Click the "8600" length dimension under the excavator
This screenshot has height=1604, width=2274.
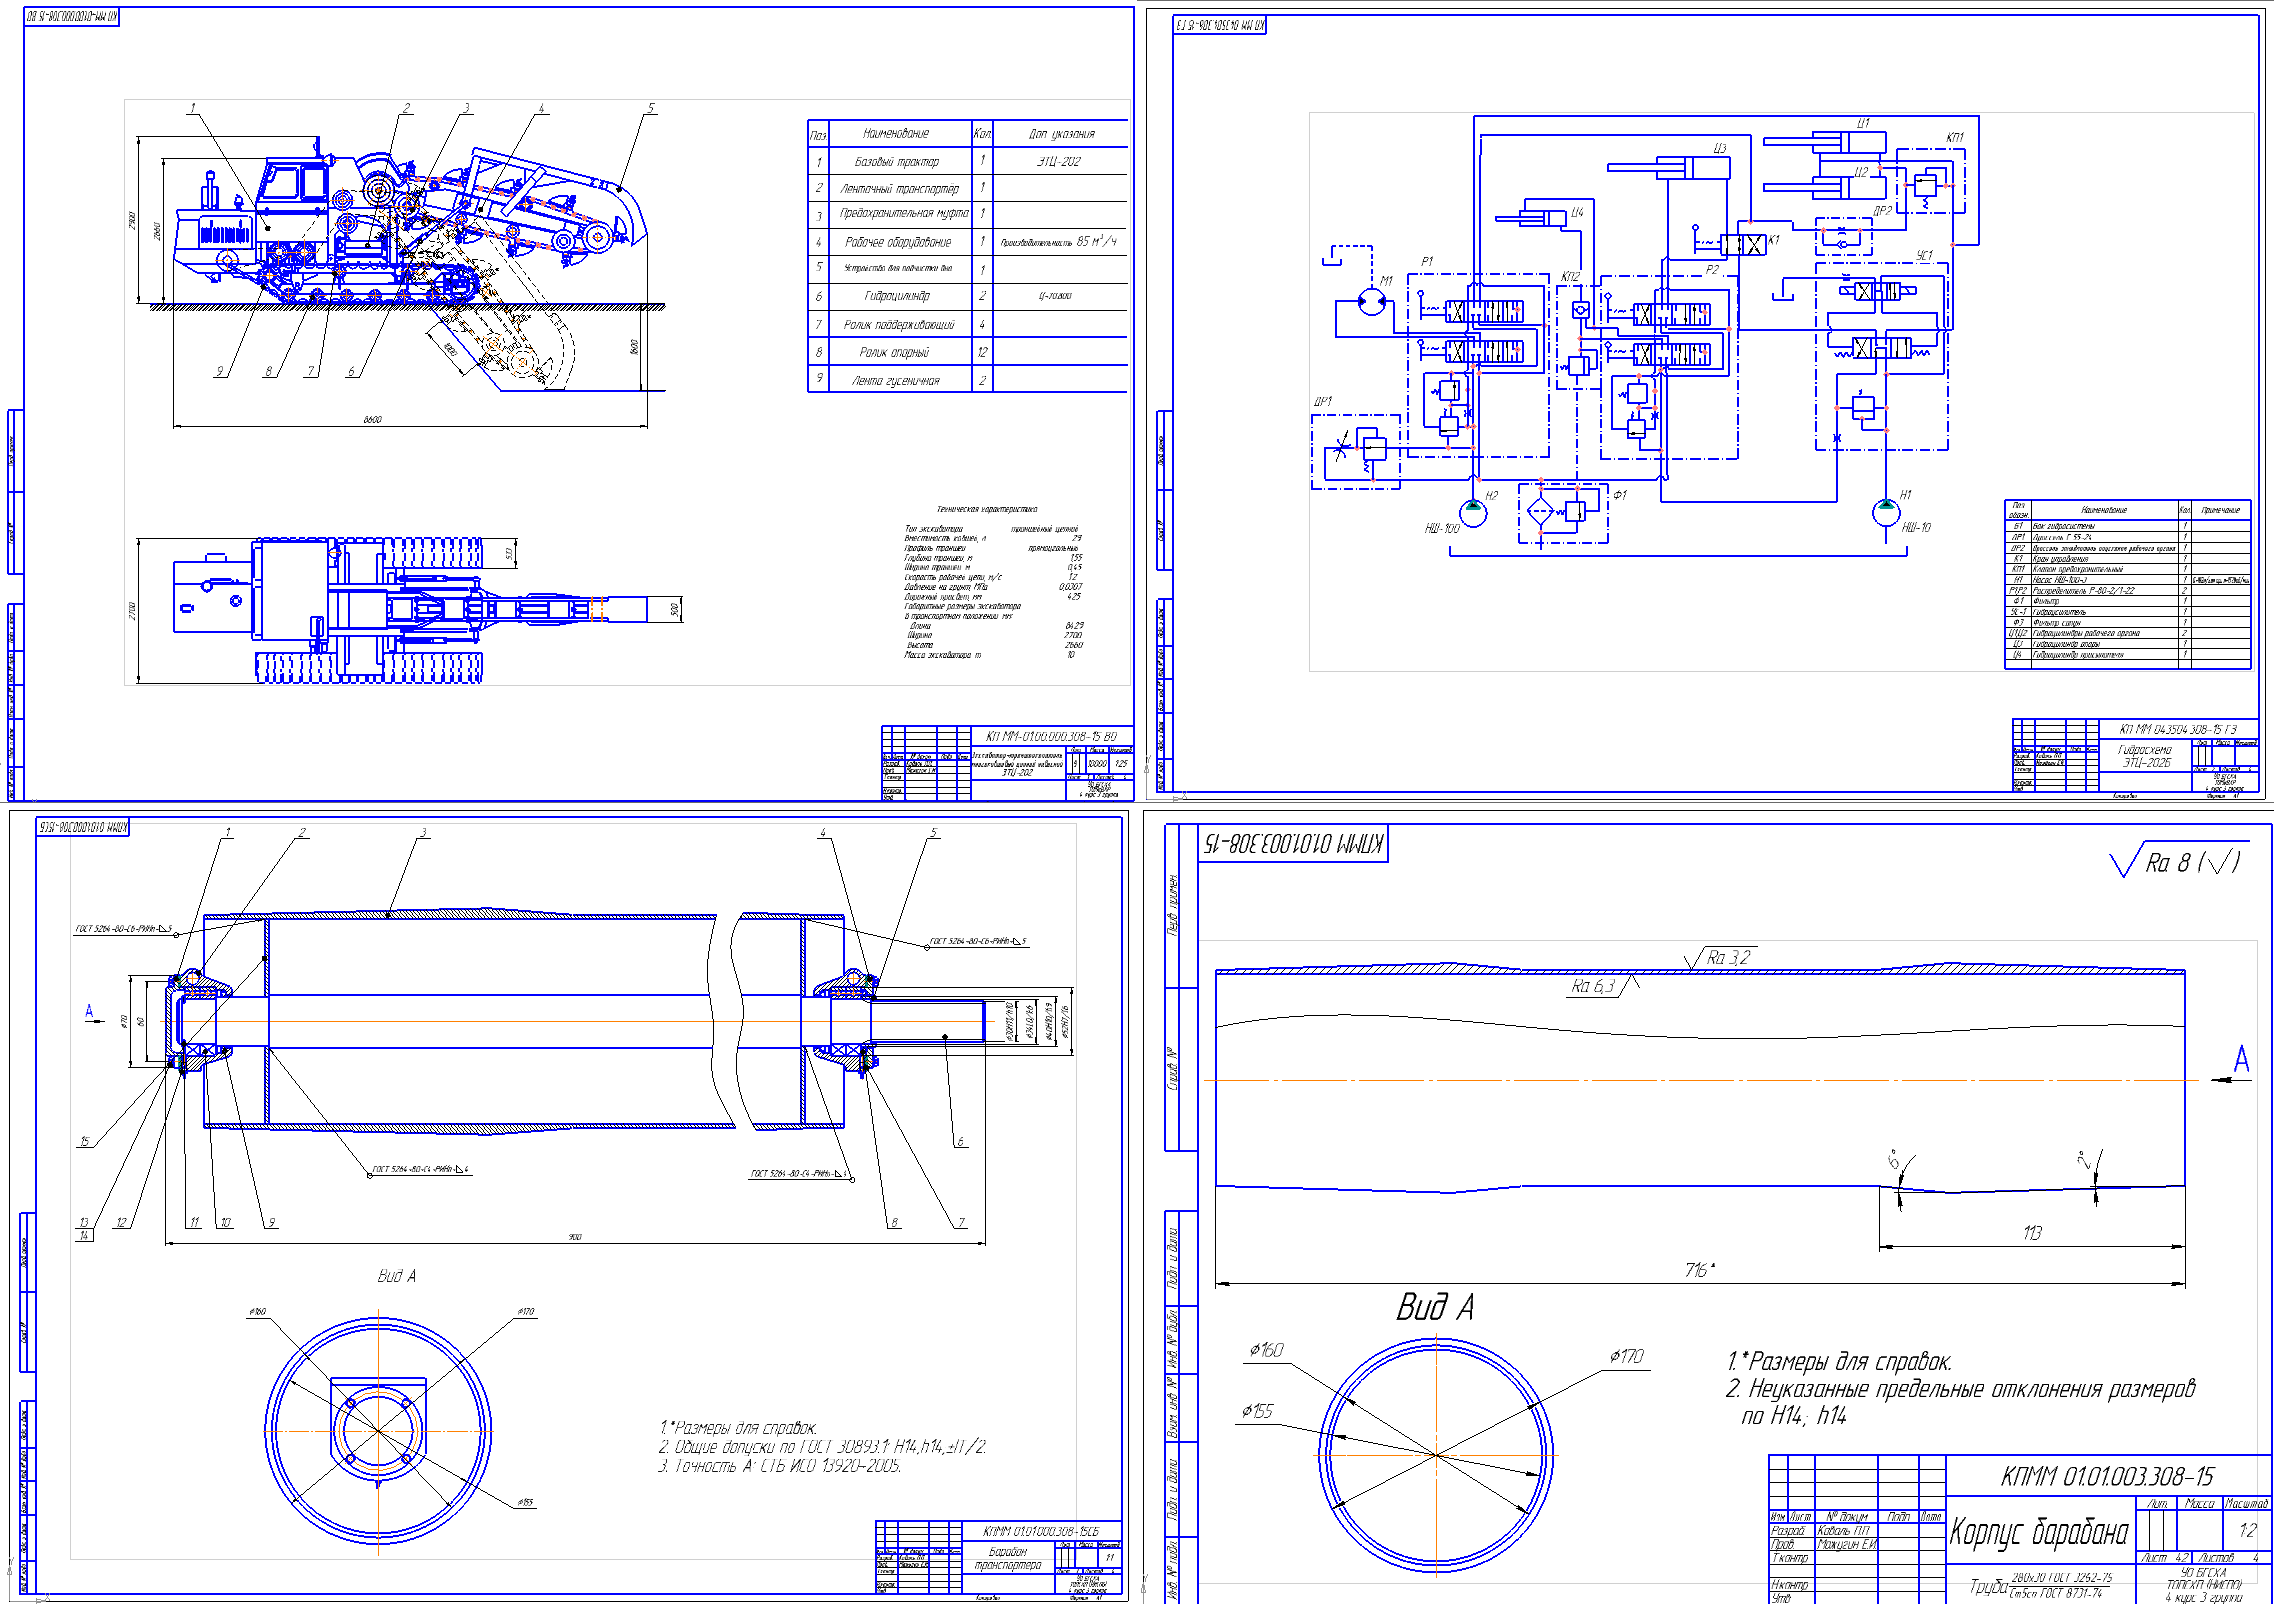[372, 419]
